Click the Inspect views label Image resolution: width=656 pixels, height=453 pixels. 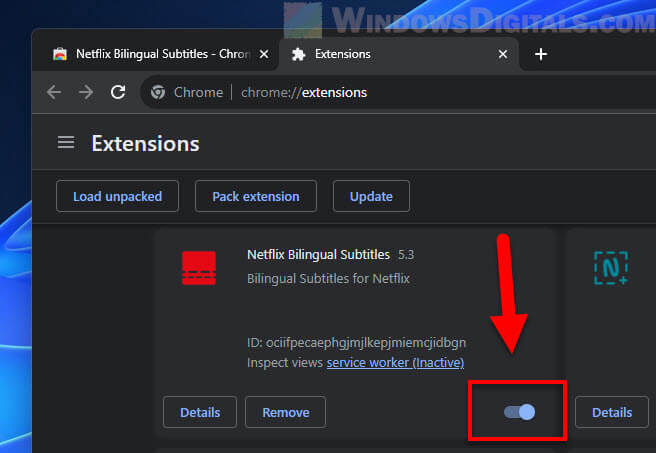click(284, 362)
